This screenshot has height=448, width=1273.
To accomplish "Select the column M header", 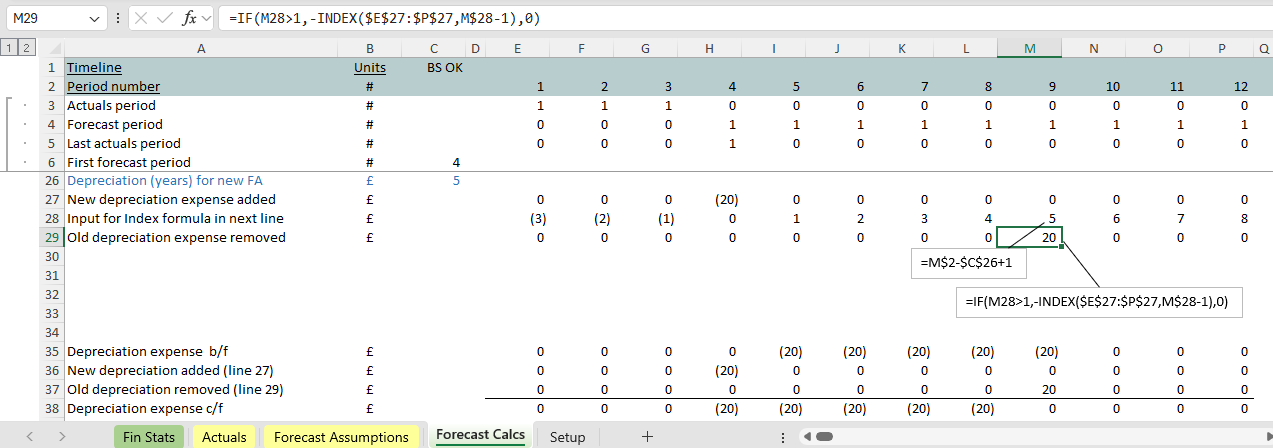I will (1029, 48).
